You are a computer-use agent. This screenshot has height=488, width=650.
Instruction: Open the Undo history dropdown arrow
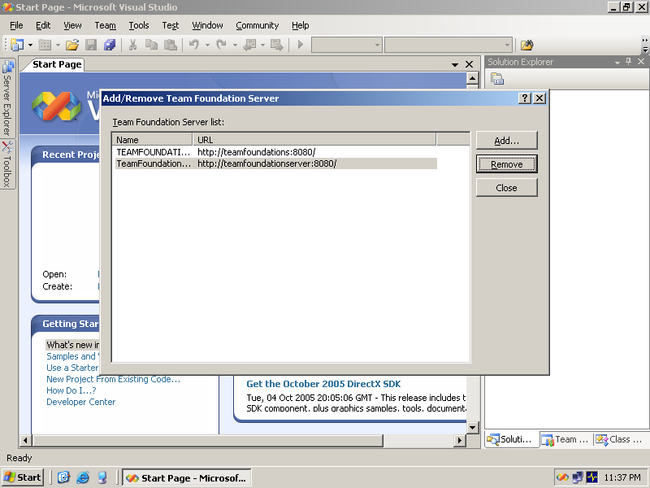point(207,45)
